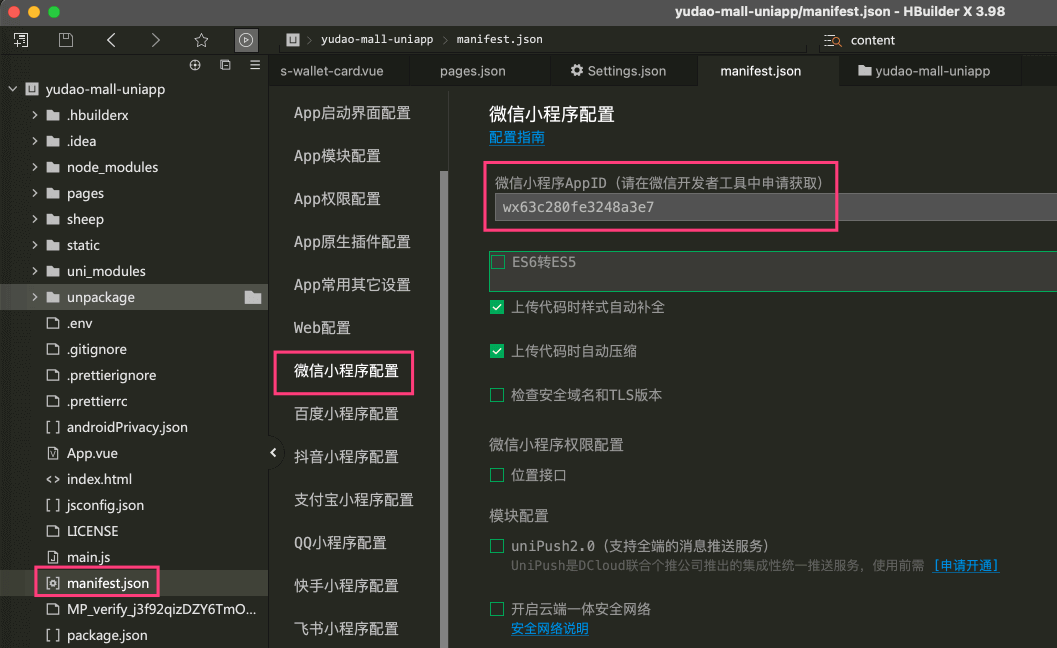Image resolution: width=1057 pixels, height=648 pixels.
Task: Expand the pages folder in tree
Action: click(35, 193)
